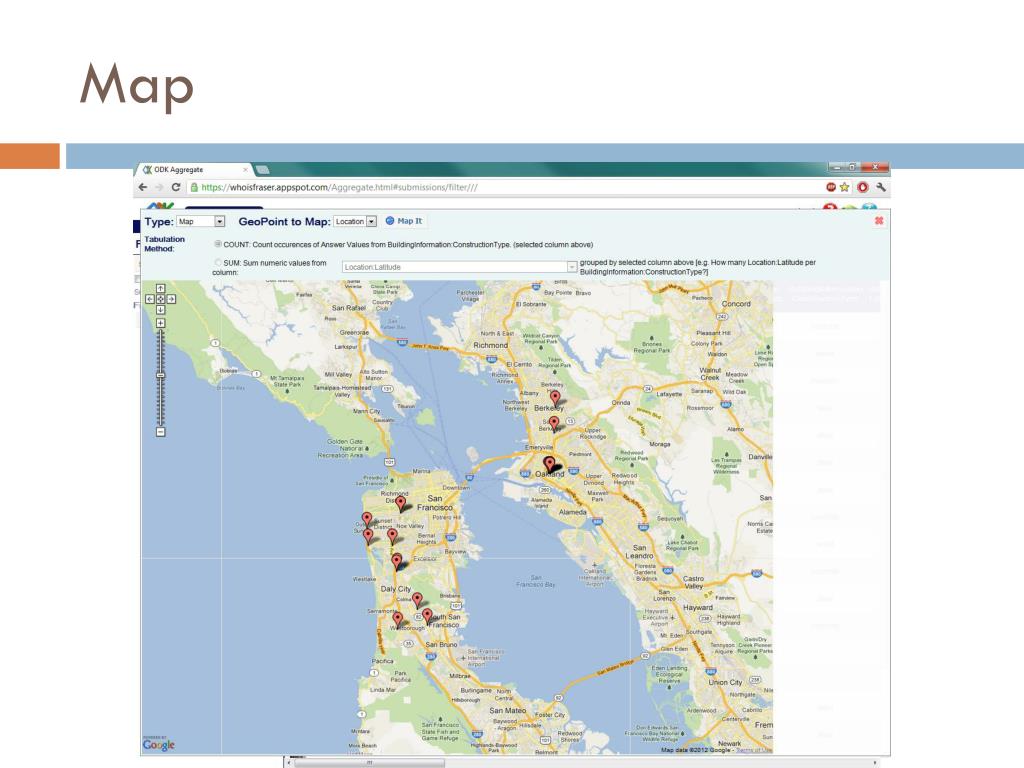
Task: Click the horizontal scrollbar below the map
Action: tap(581, 762)
